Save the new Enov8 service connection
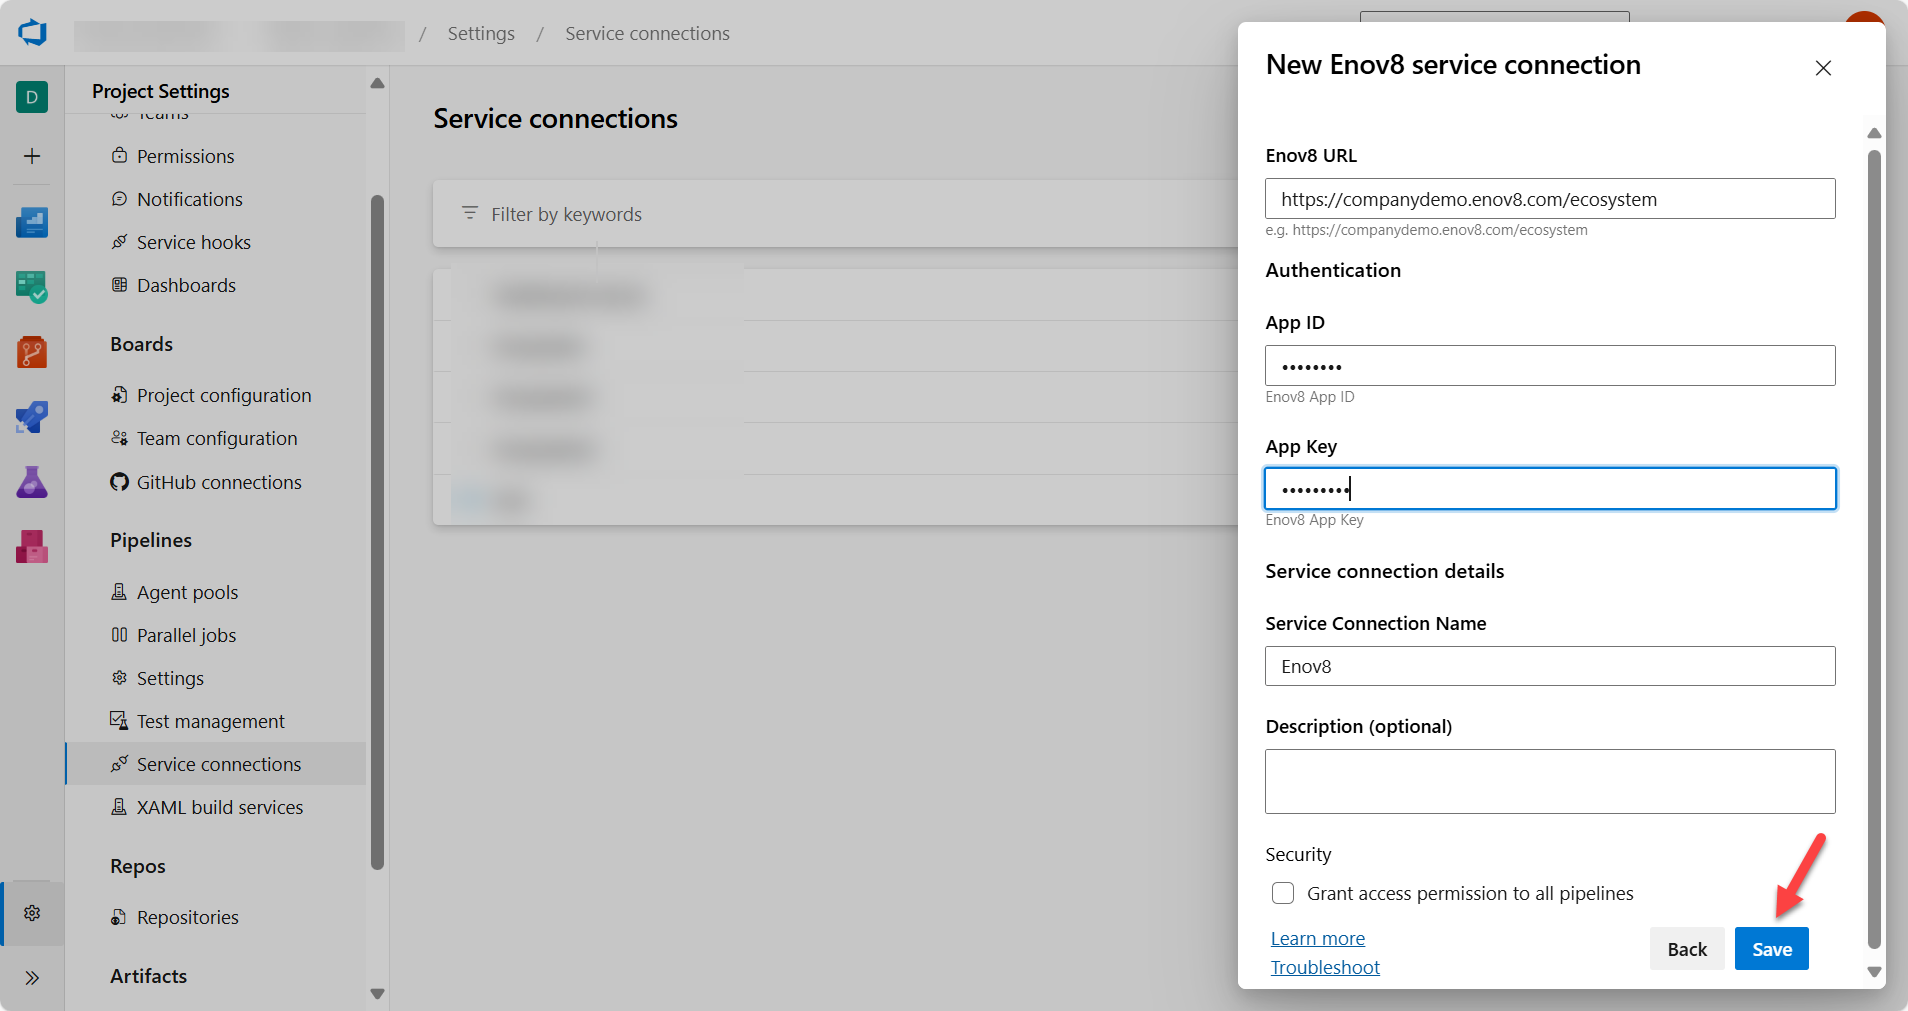 (1771, 949)
